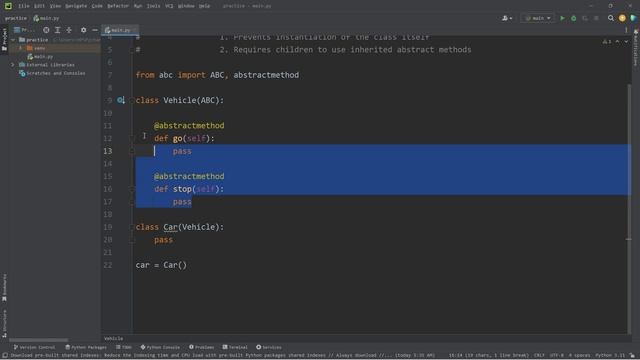Collapse fold marker at class Car line 19
640x360 pixels.
pos(131,227)
